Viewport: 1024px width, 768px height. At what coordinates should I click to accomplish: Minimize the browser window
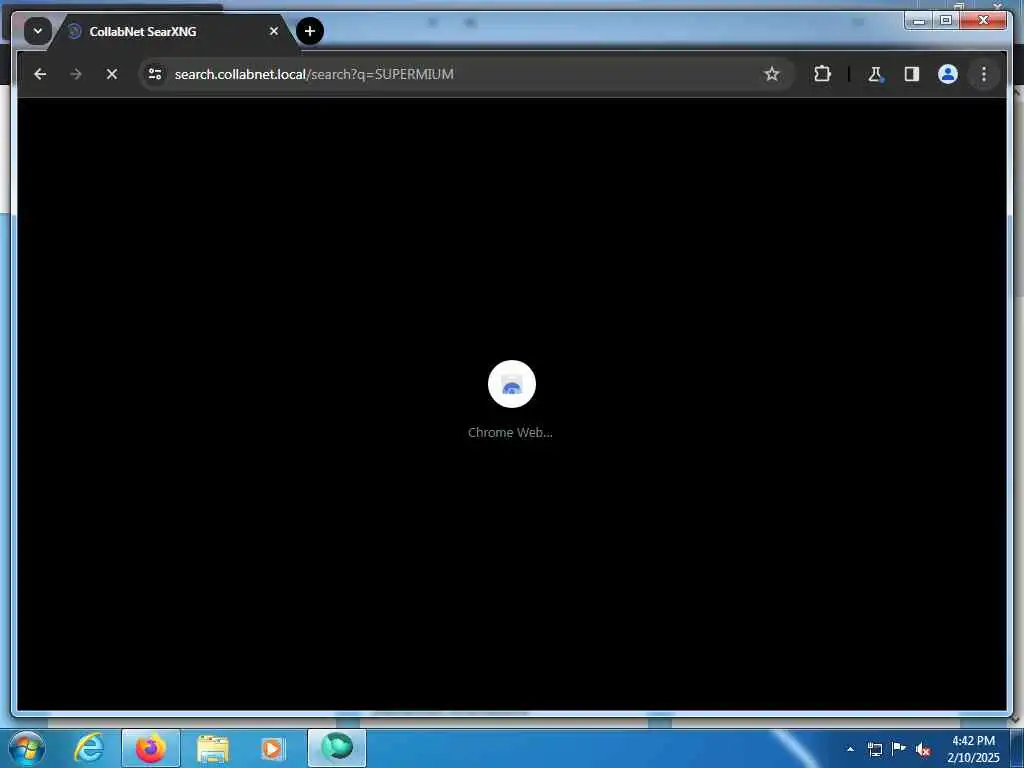[919, 20]
